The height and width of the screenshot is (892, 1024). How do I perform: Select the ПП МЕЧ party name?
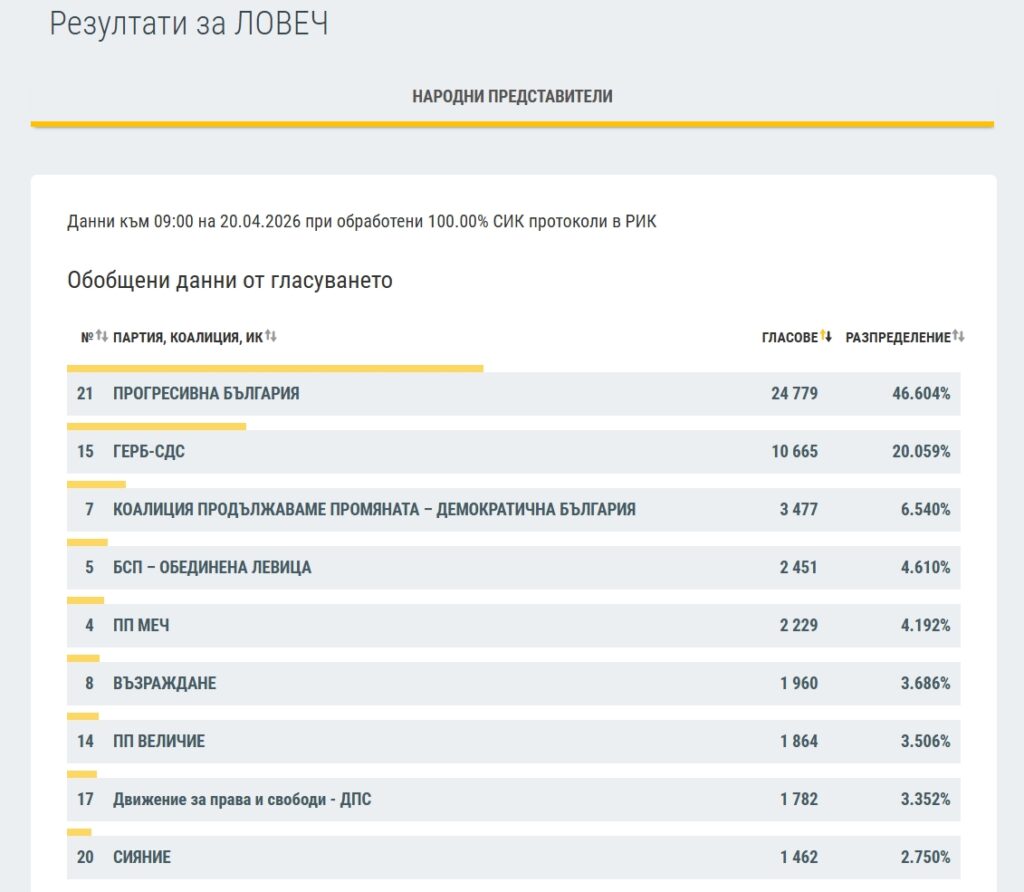142,626
